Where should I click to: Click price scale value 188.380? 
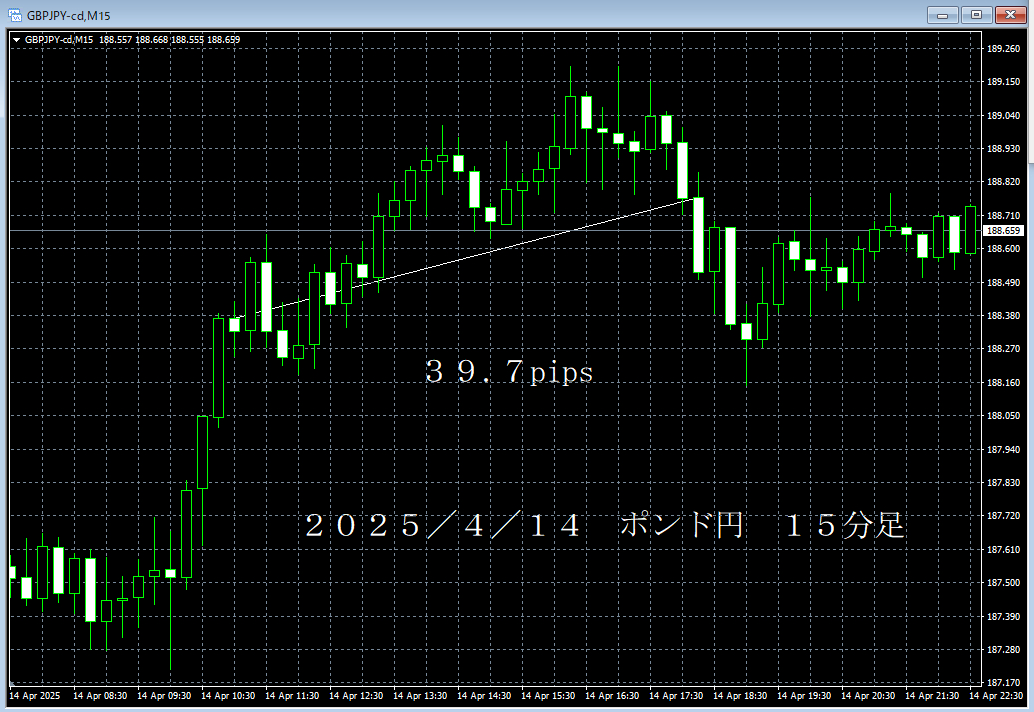[x=1003, y=316]
